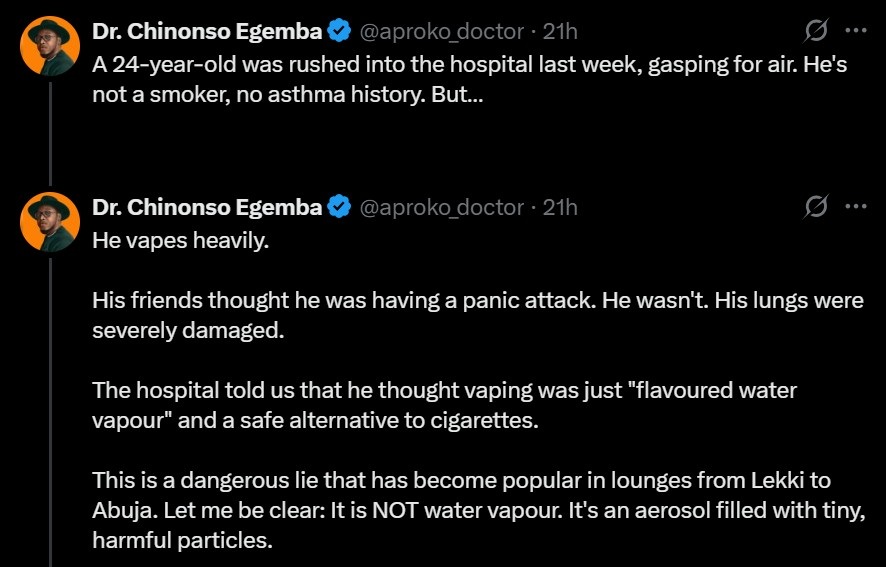Viewport: 886px width, 567px height.
Task: Expand the More menu on the "He vapes heavily" tweet
Action: [855, 207]
